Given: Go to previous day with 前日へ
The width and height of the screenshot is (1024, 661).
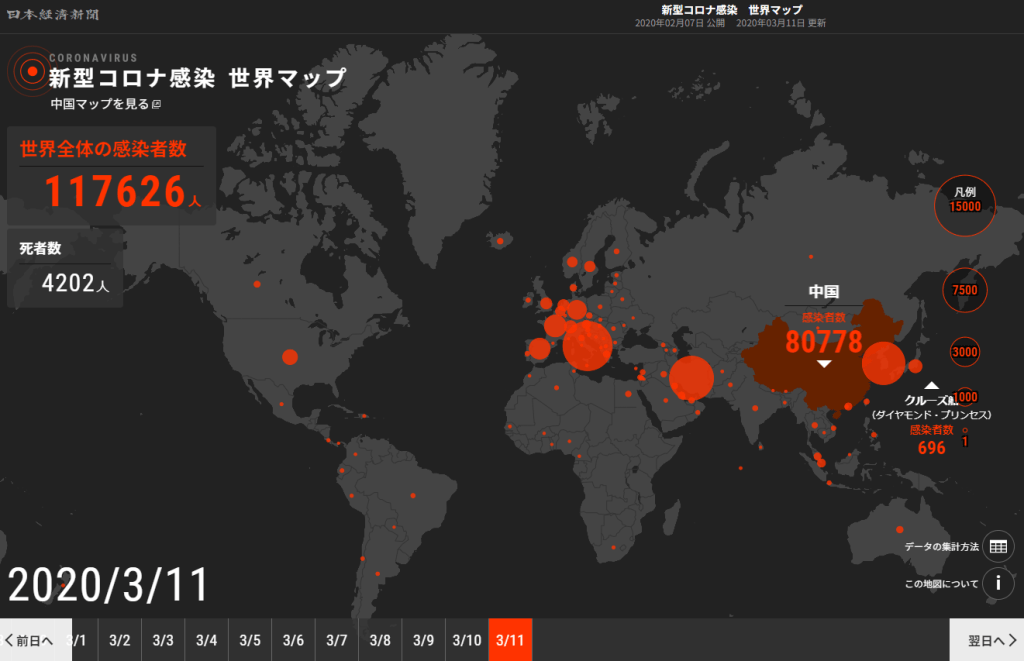Looking at the screenshot, I should click(x=30, y=640).
